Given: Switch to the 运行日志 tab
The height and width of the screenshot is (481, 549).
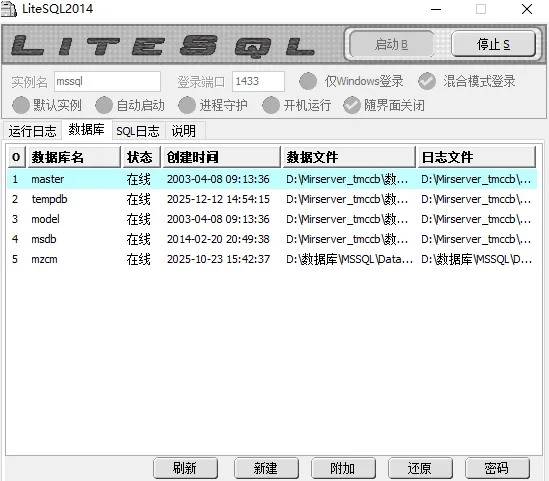Looking at the screenshot, I should (x=33, y=131).
